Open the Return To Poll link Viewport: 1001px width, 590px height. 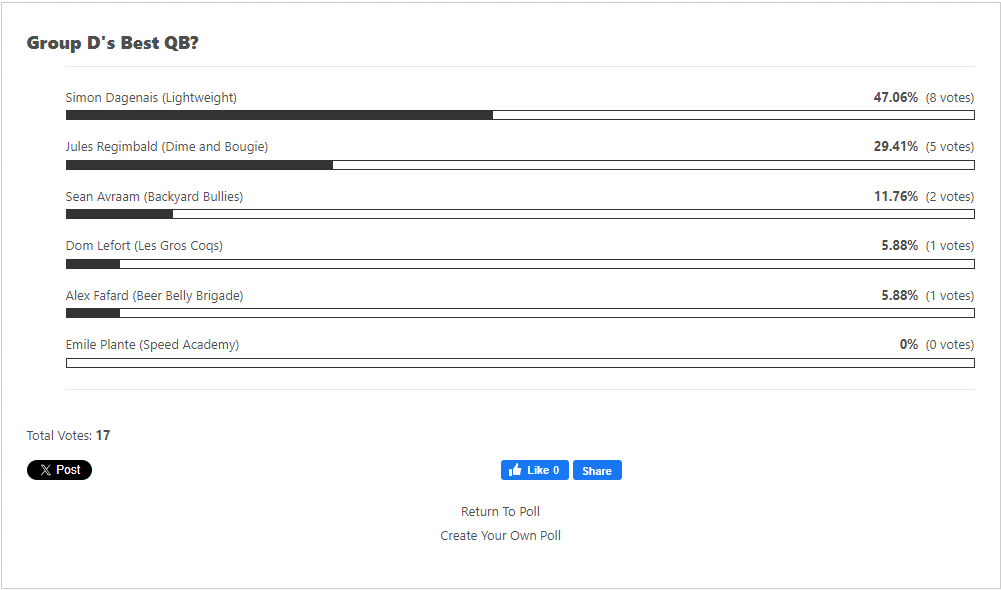500,511
